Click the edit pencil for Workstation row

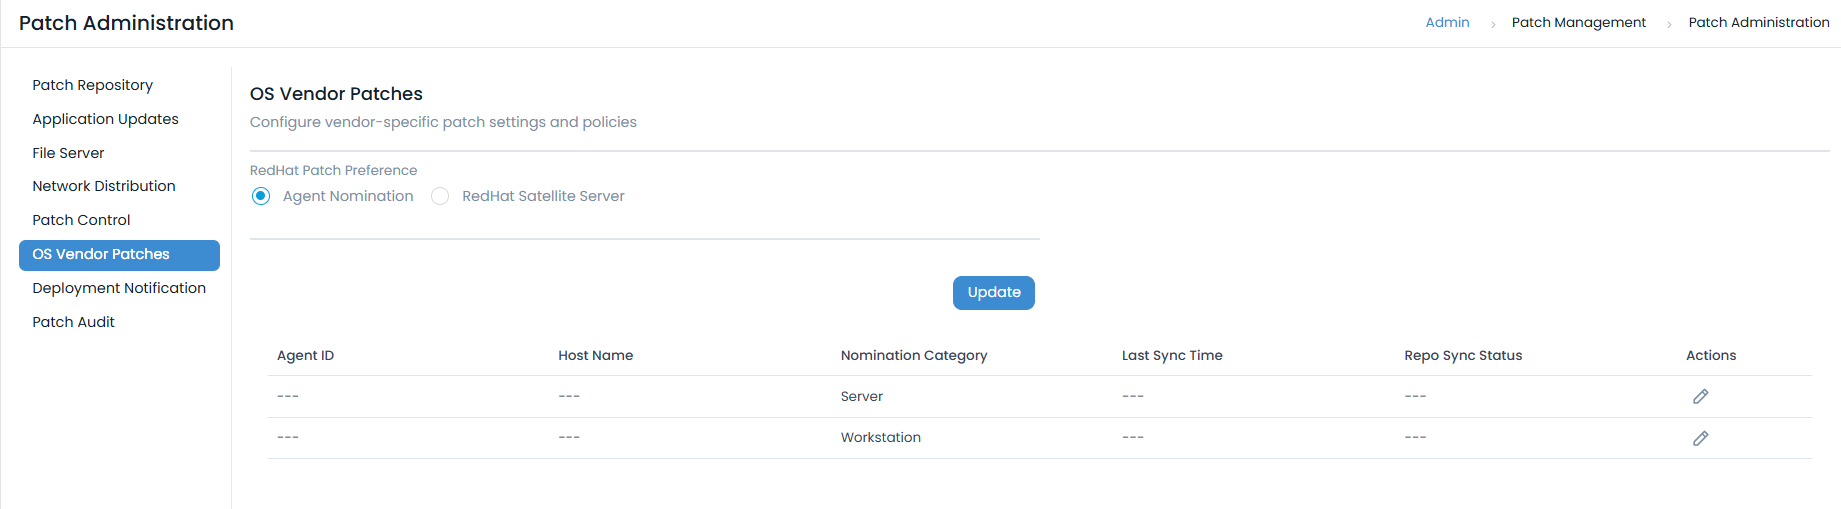1700,438
